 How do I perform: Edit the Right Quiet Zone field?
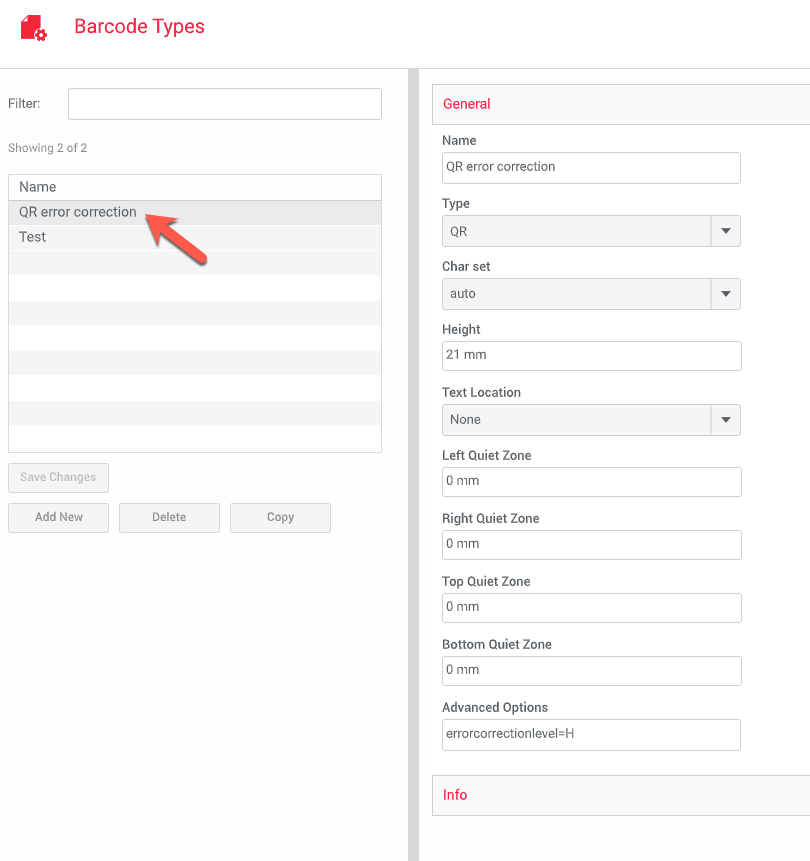click(x=590, y=545)
